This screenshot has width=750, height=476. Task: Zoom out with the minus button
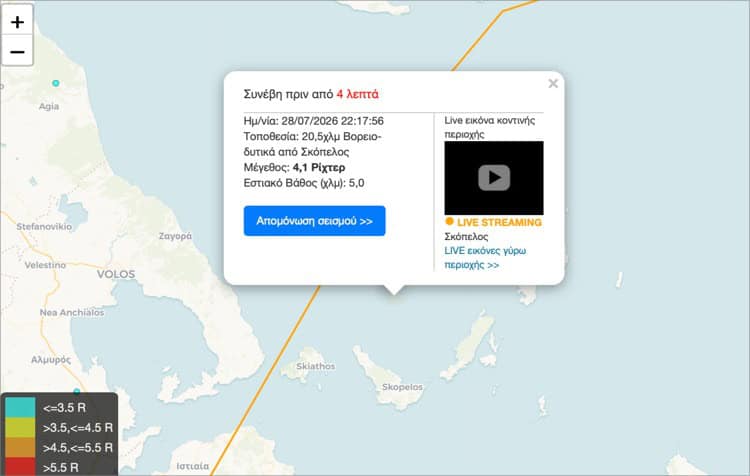point(17,51)
